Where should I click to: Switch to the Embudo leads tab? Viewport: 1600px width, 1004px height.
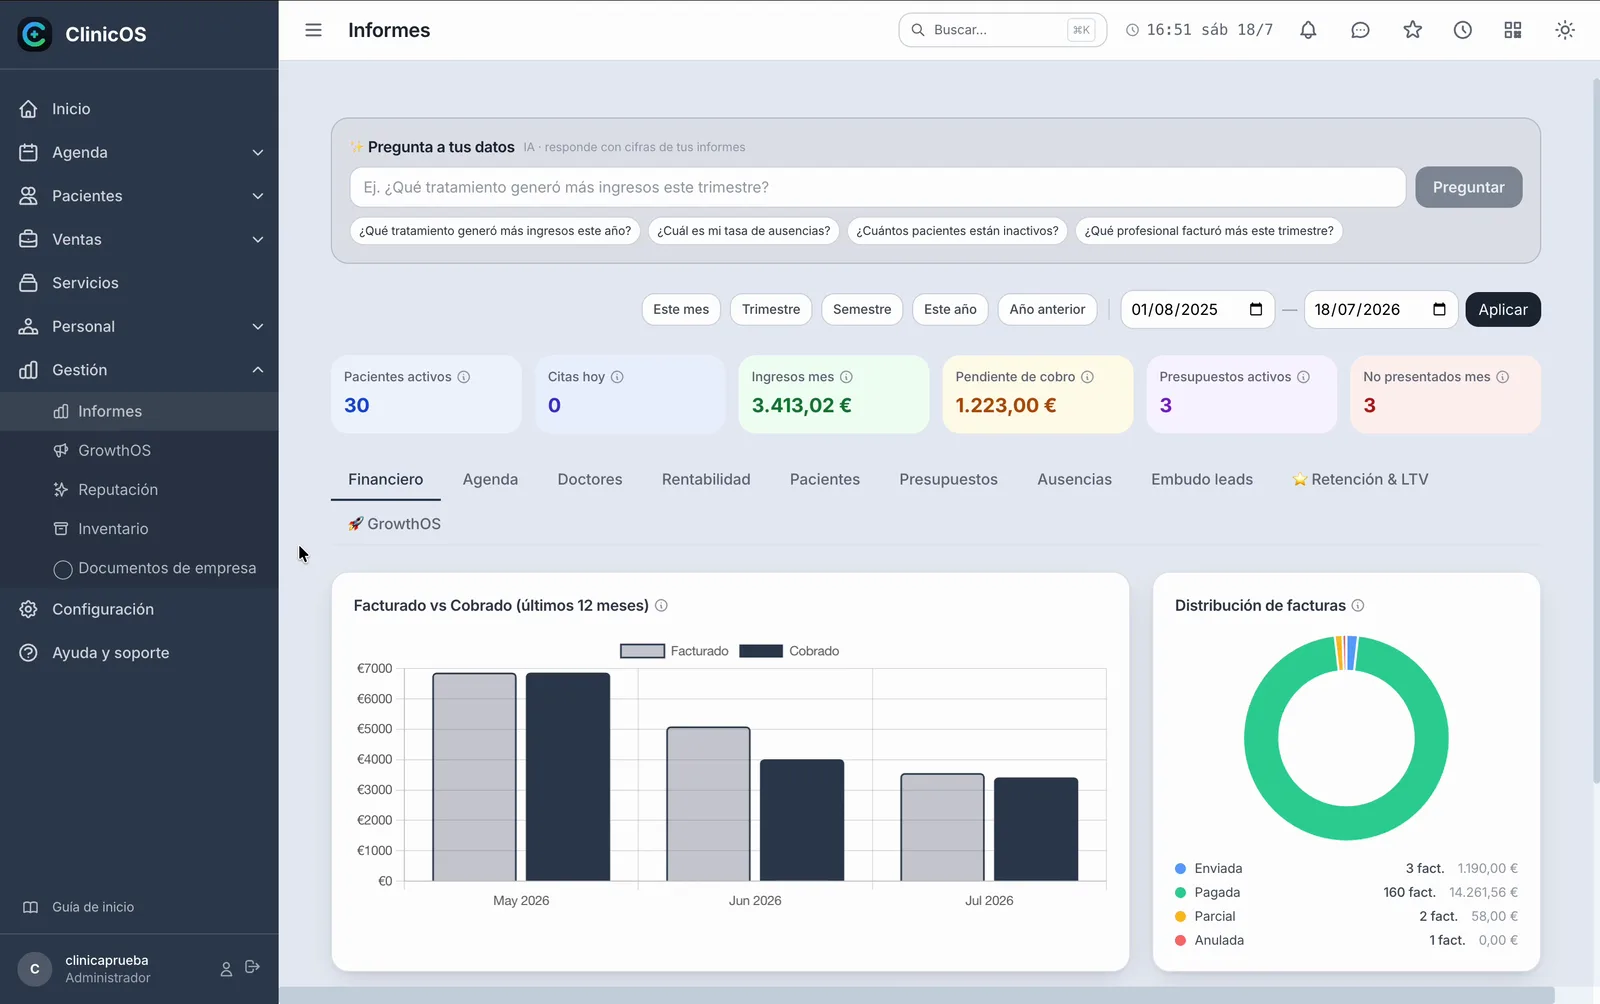click(1202, 479)
